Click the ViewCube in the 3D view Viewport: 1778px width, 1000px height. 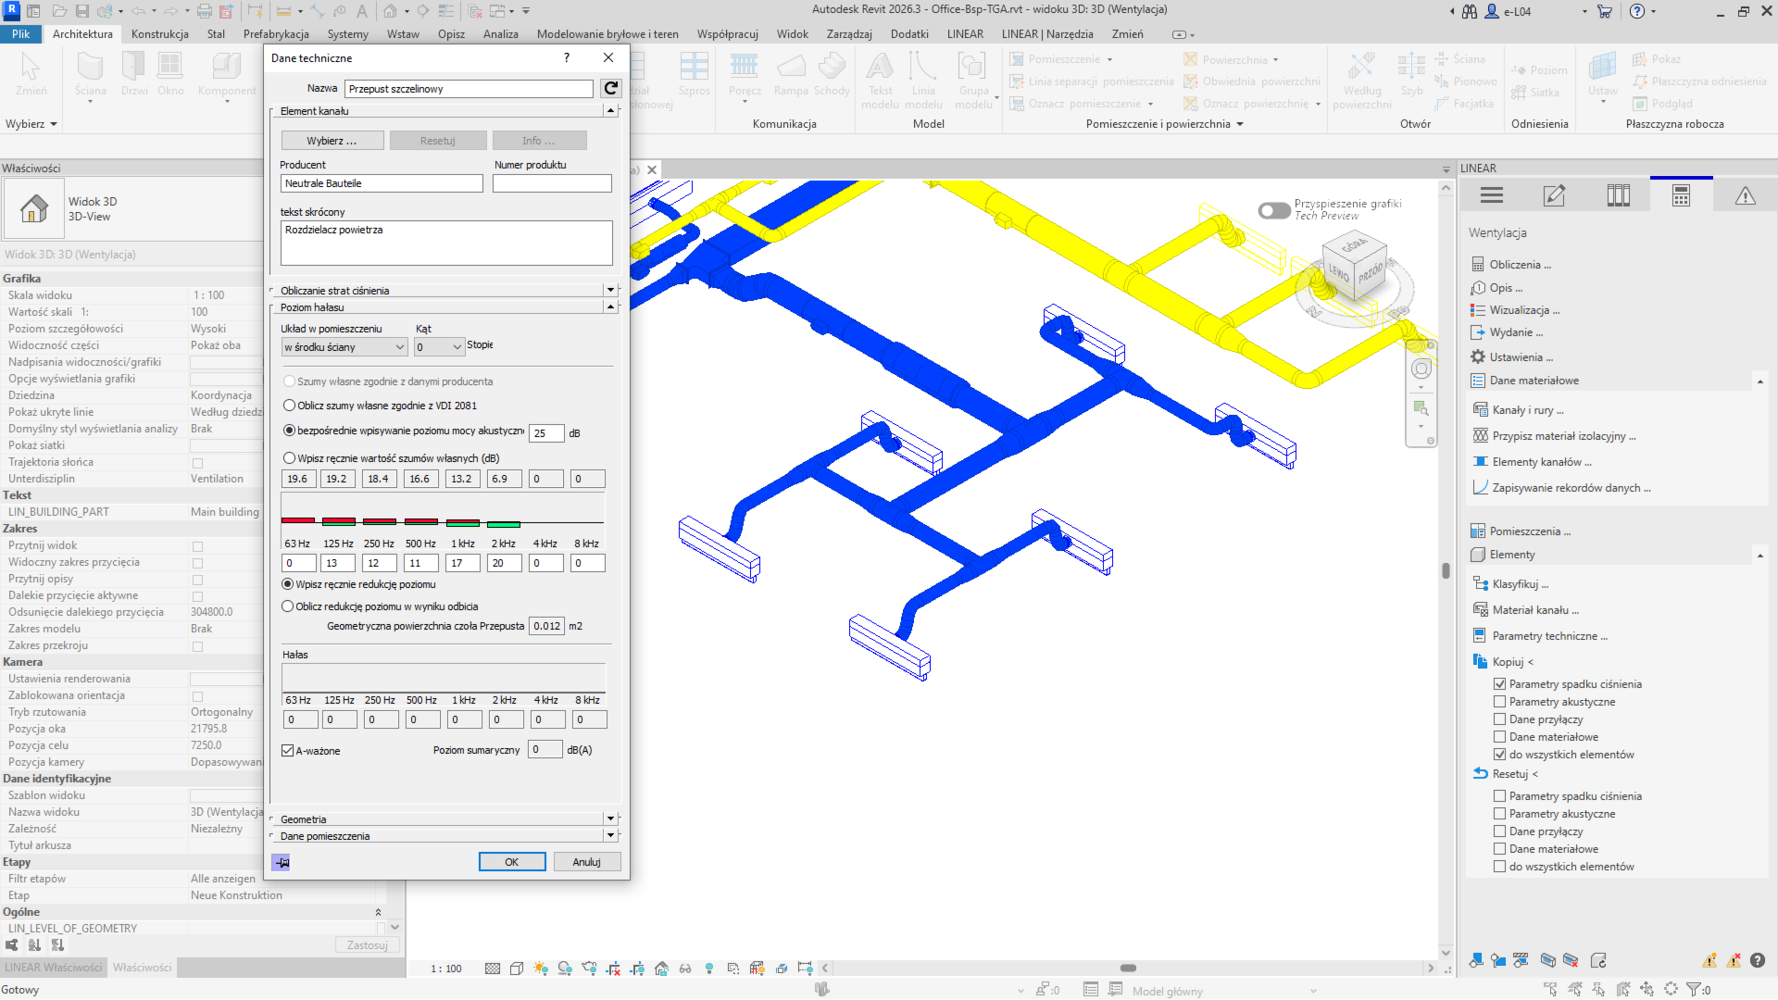(1355, 267)
